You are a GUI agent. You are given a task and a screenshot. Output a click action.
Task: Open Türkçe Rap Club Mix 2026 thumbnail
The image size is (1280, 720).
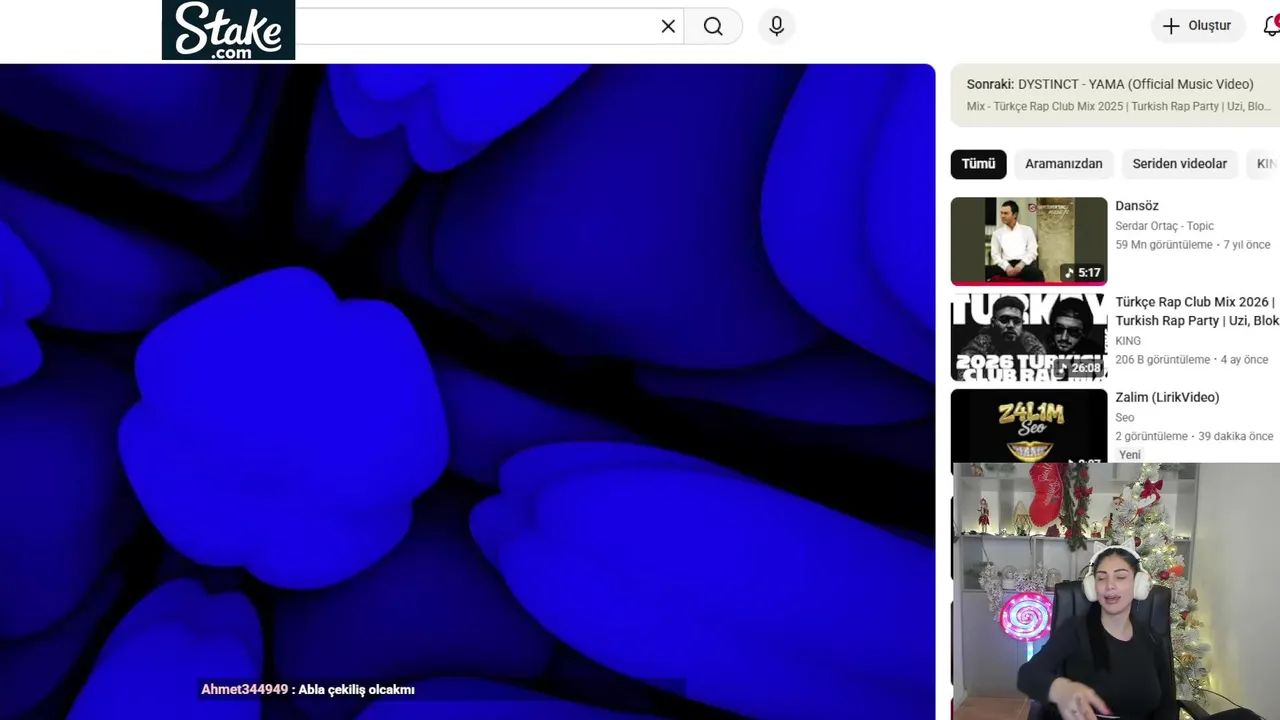(1029, 337)
